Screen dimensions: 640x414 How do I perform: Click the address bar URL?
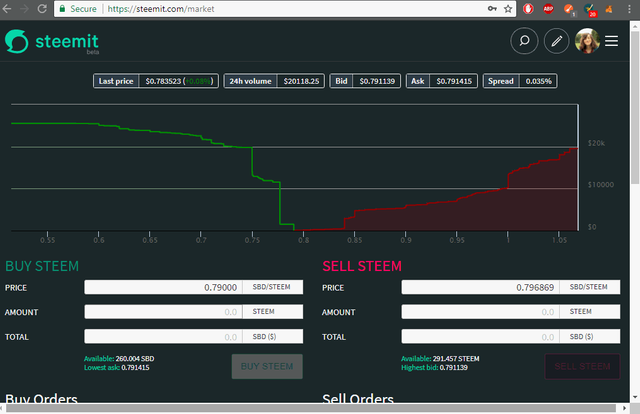161,9
